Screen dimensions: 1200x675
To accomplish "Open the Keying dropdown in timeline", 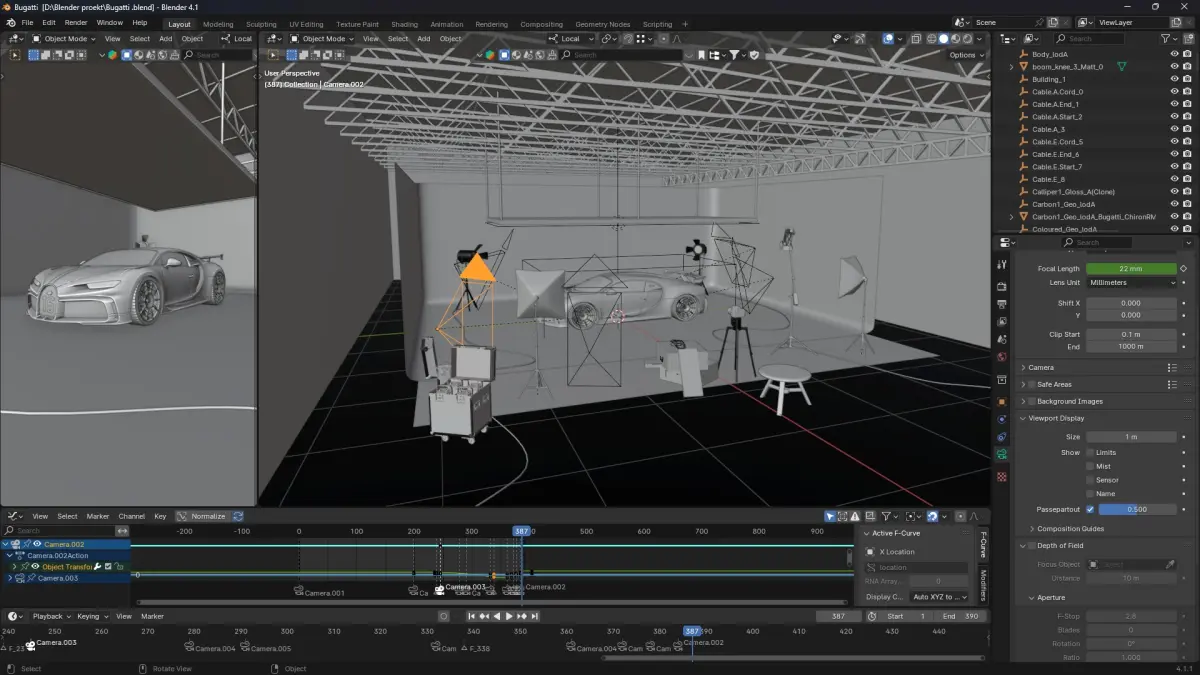I will pyautogui.click(x=92, y=616).
